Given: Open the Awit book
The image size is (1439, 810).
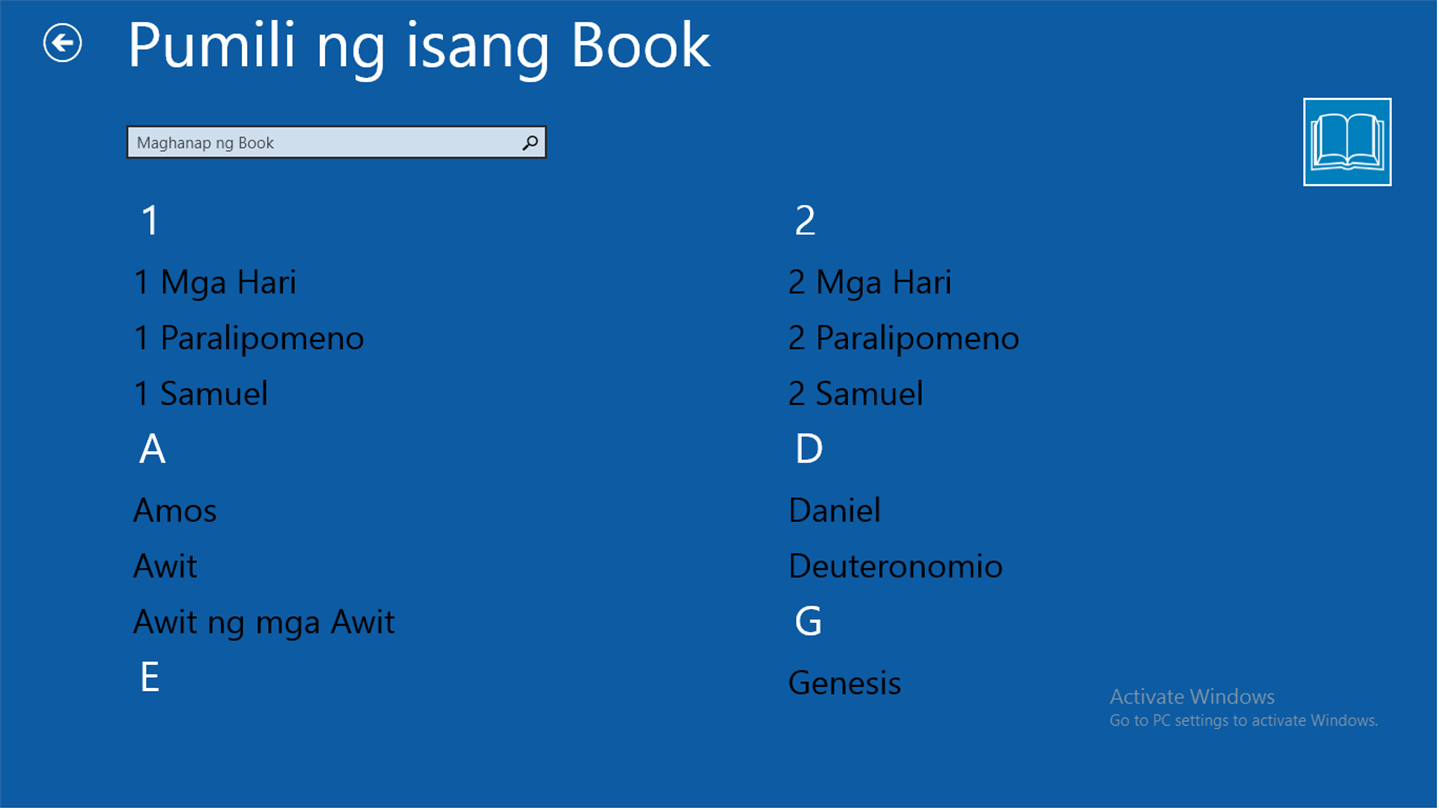Looking at the screenshot, I should (165, 567).
